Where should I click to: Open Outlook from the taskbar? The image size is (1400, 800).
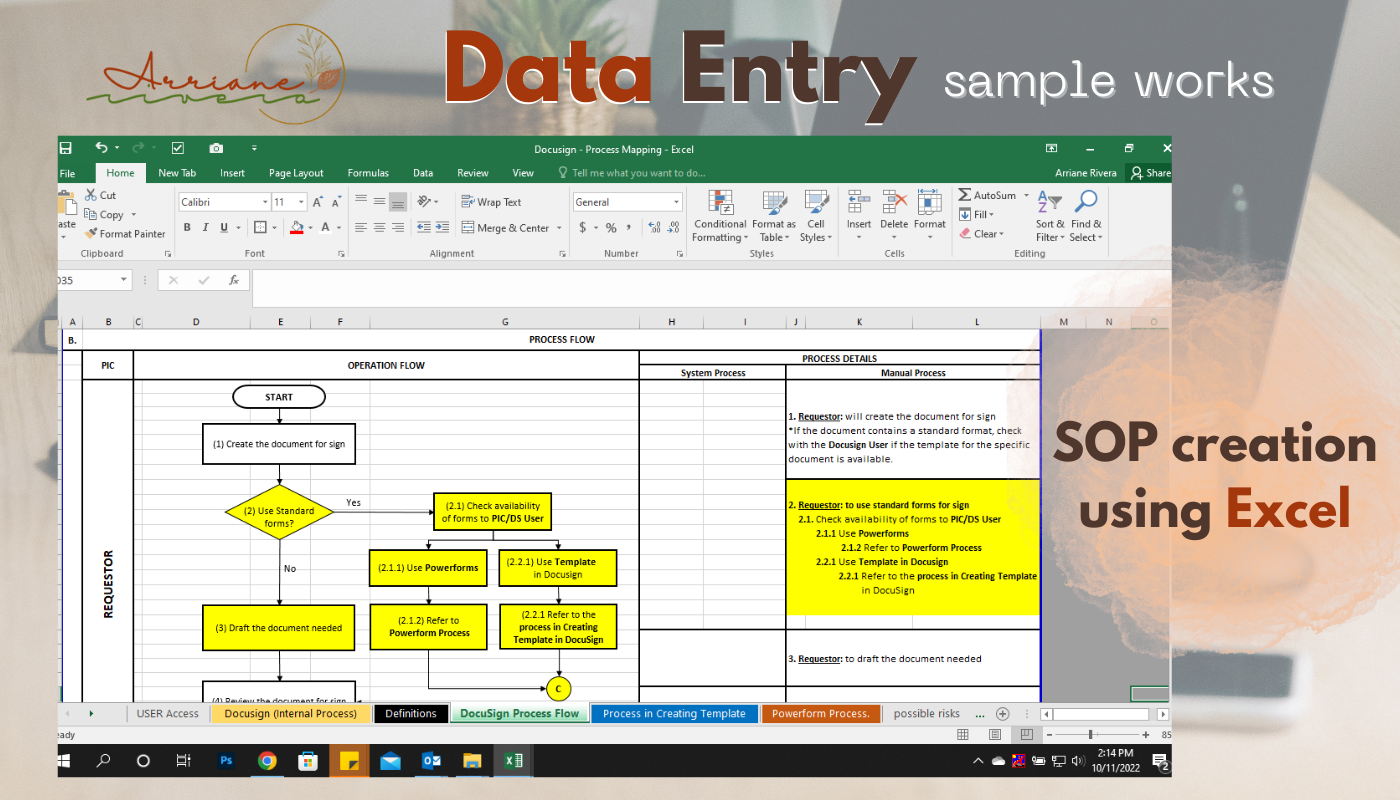[x=431, y=761]
